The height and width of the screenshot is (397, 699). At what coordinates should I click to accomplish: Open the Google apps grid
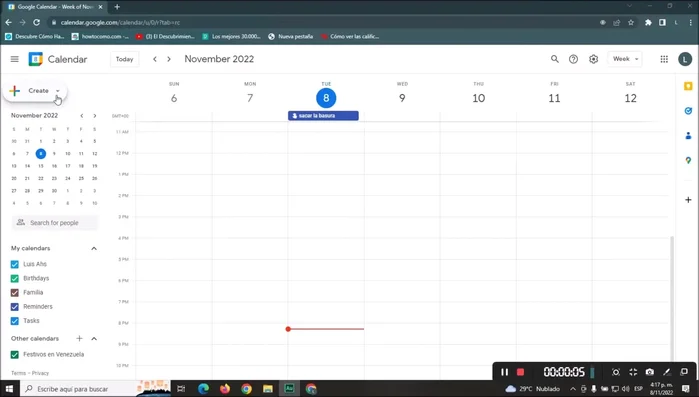(664, 59)
